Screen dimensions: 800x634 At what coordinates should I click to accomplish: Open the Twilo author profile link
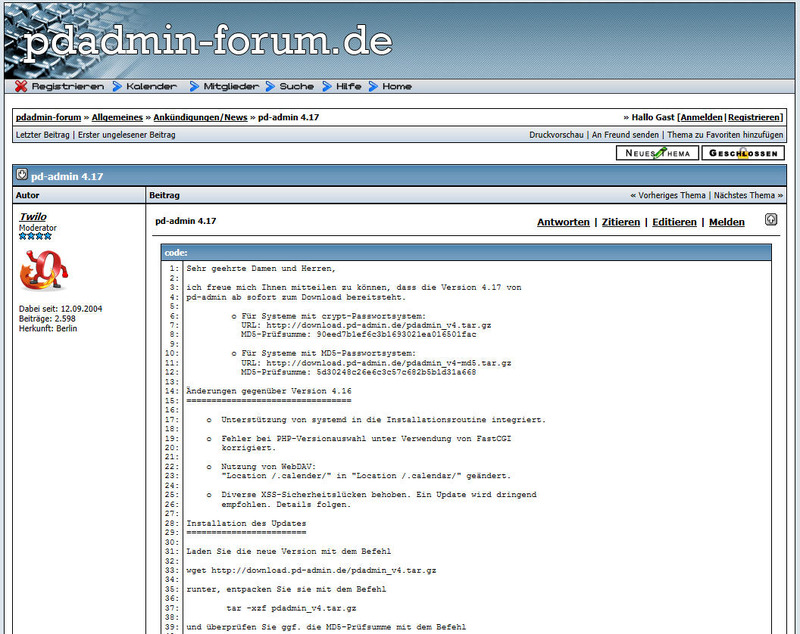[x=33, y=216]
